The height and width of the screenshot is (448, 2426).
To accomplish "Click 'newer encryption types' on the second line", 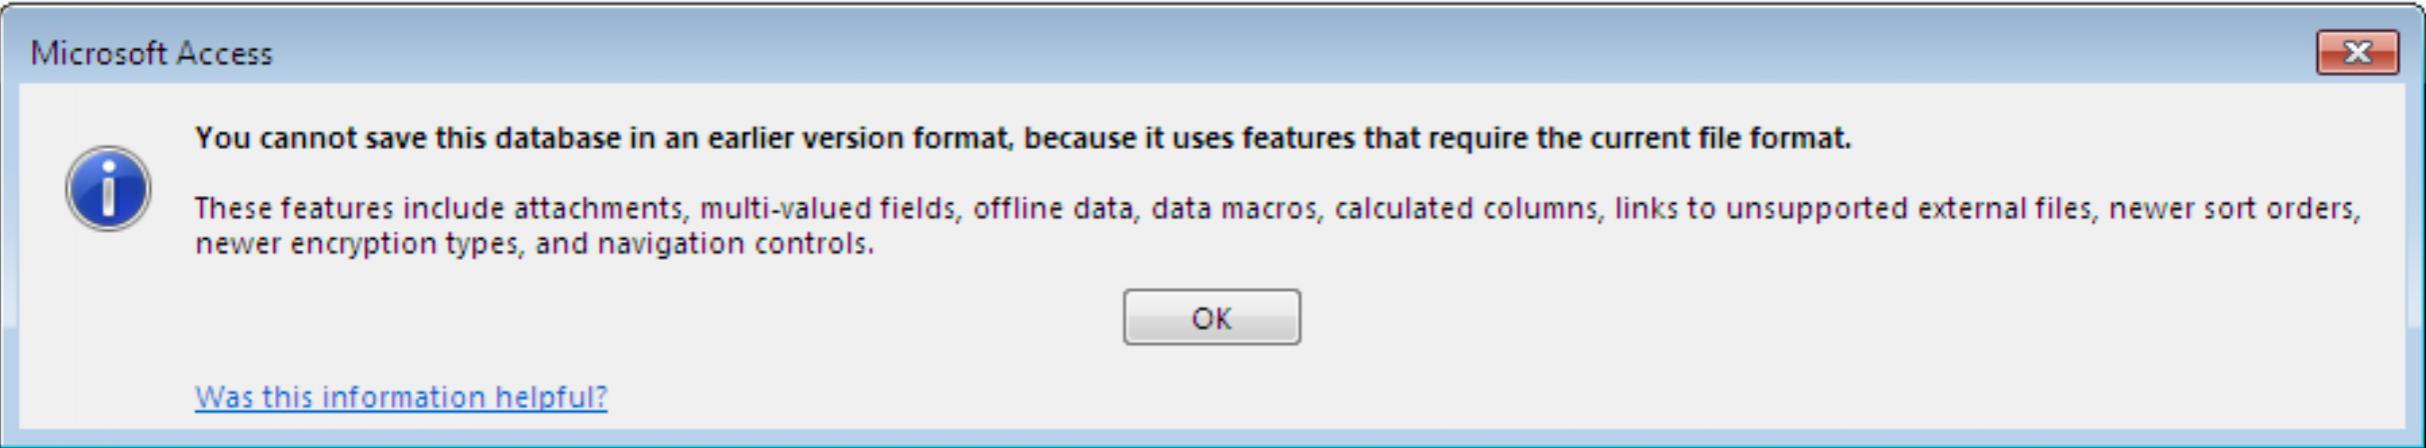I will pos(359,244).
